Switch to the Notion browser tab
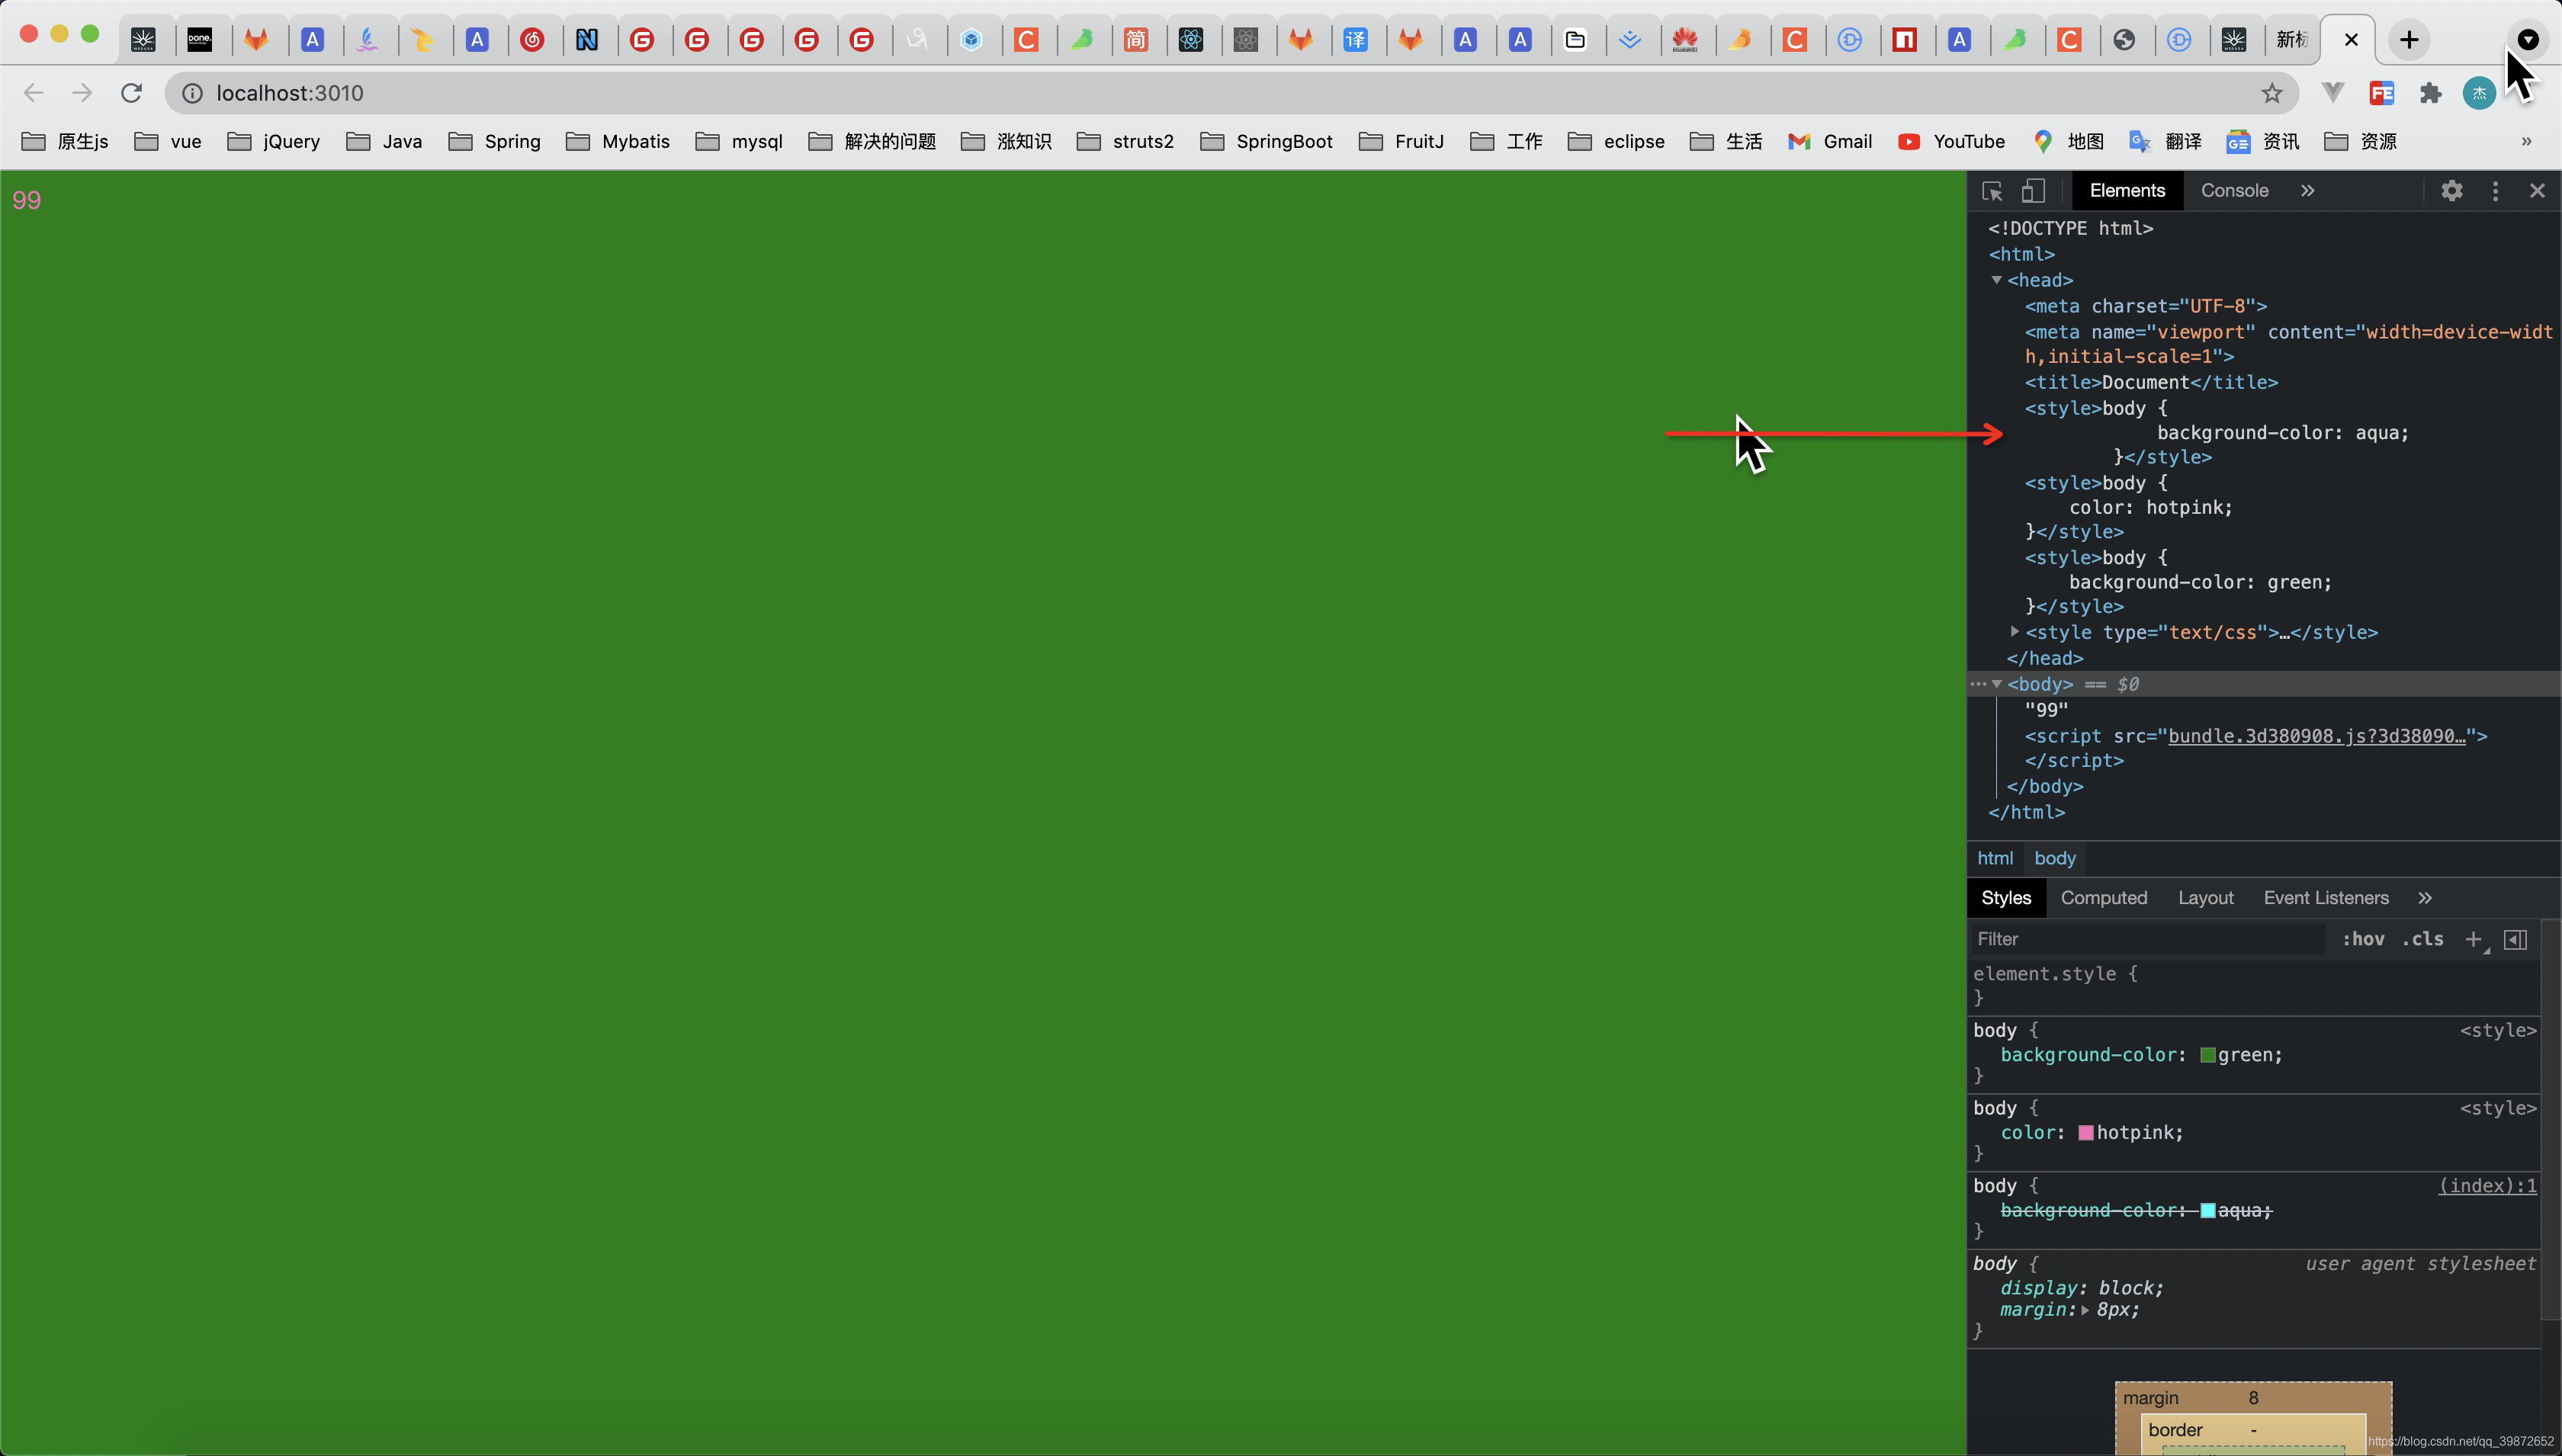This screenshot has height=1456, width=2562. [587, 40]
